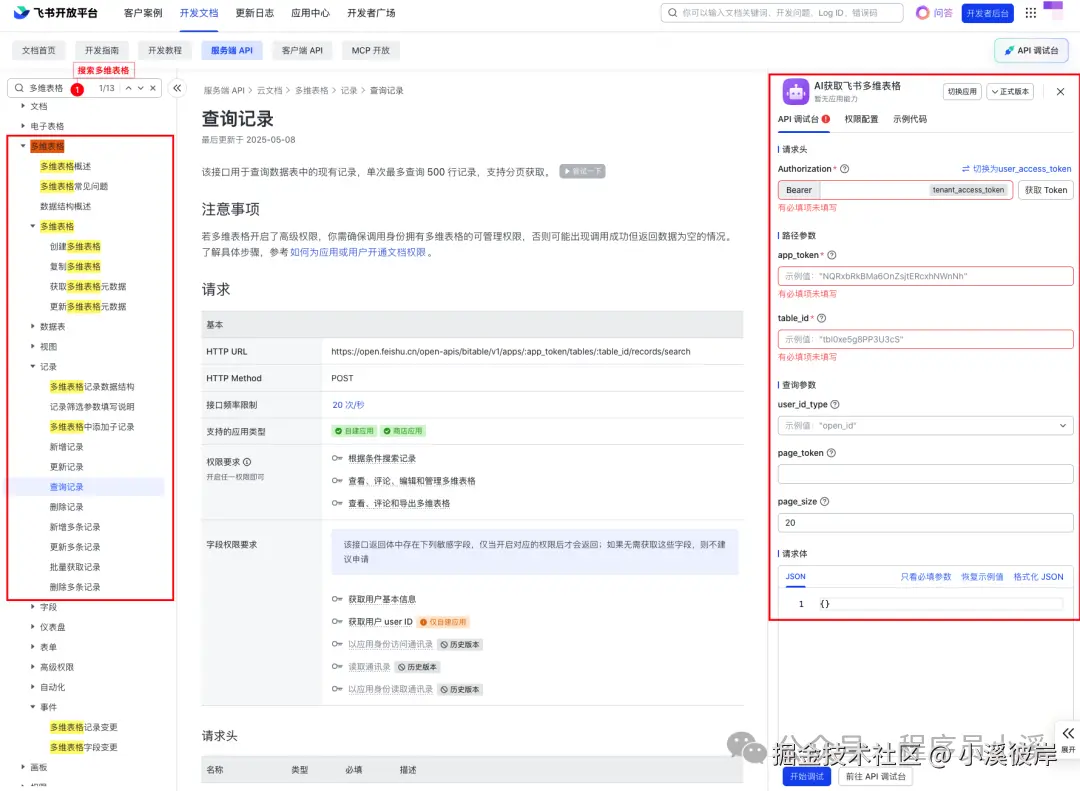The height and width of the screenshot is (791, 1080).
Task: Click the 开始调试 button
Action: pyautogui.click(x=807, y=777)
